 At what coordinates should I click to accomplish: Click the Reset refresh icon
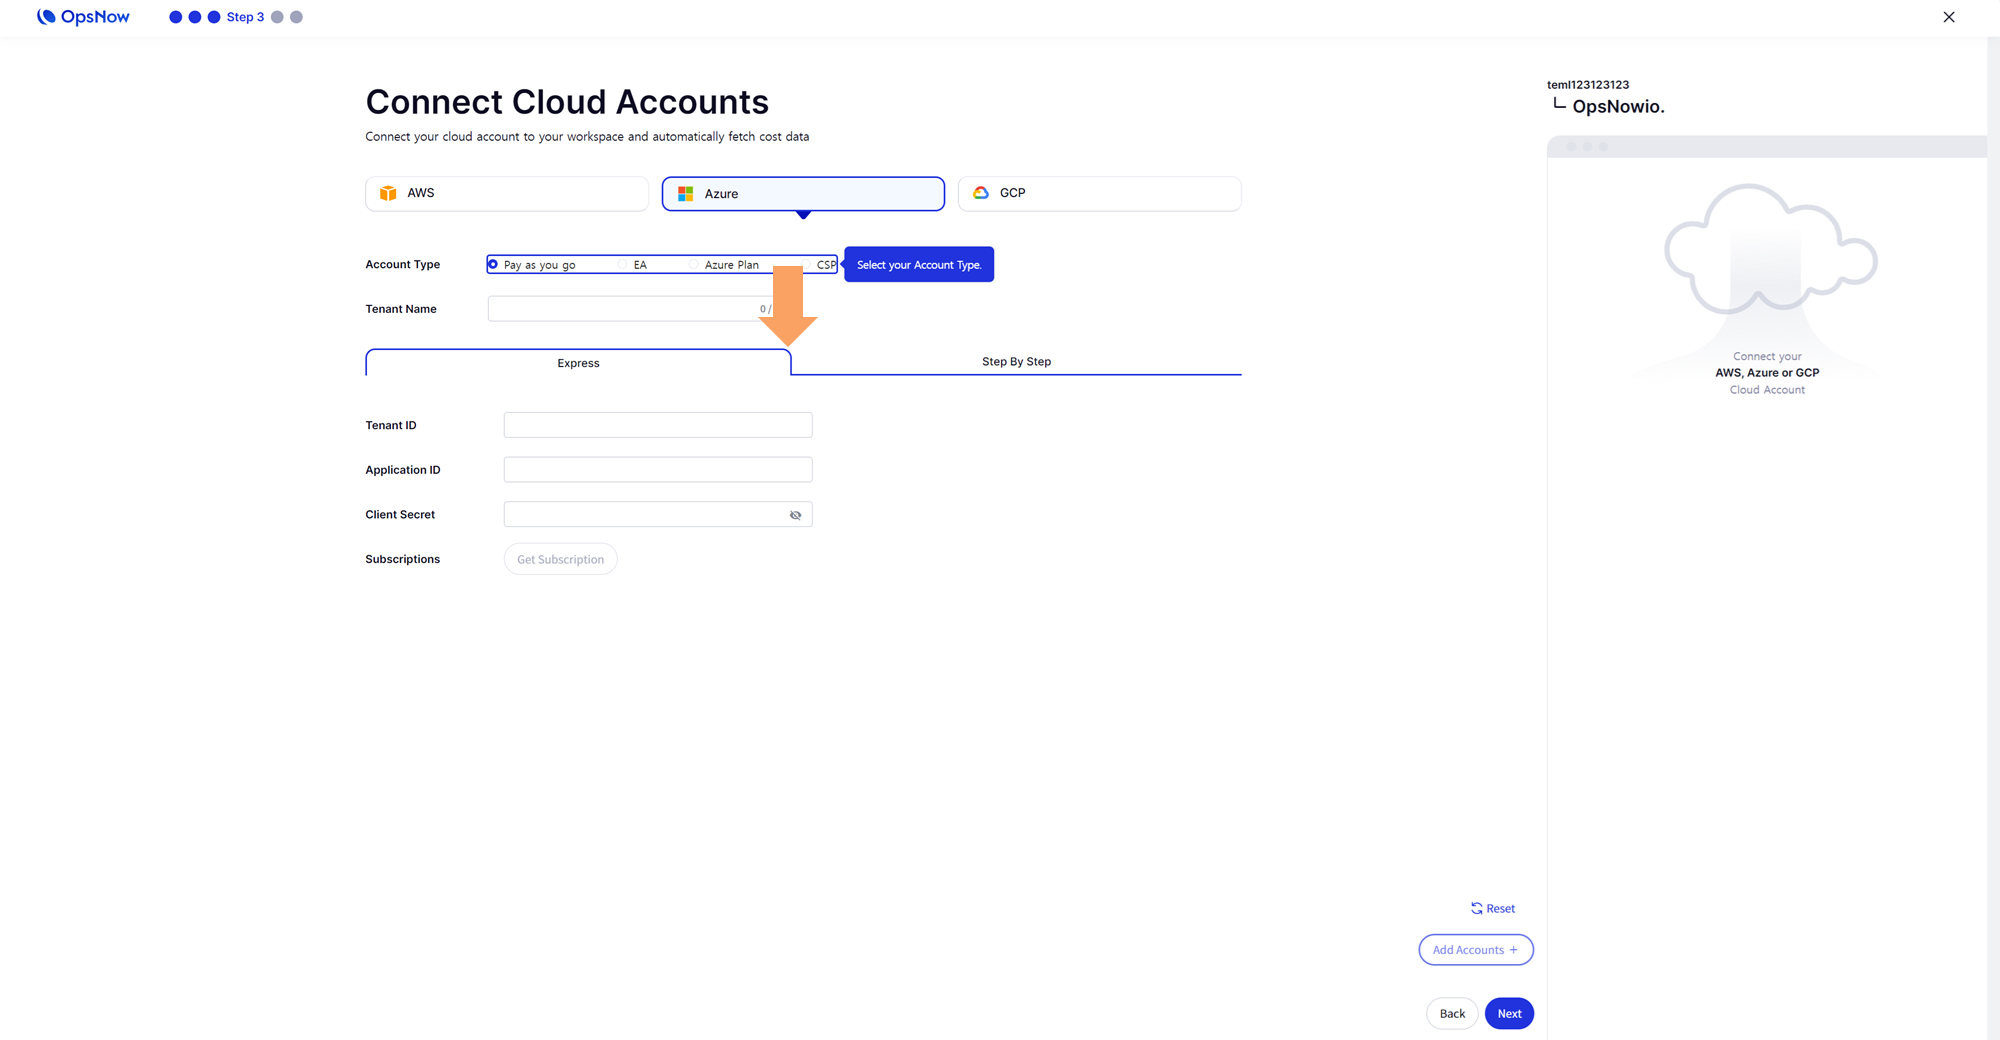pos(1476,908)
